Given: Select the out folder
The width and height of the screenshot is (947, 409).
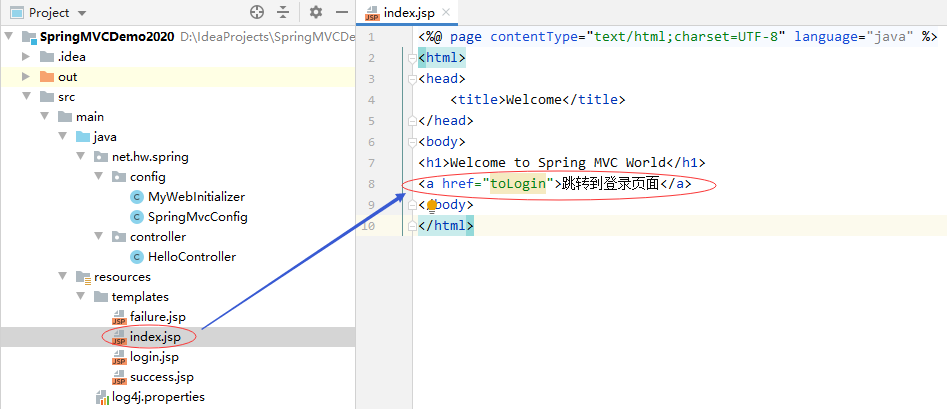Looking at the screenshot, I should (x=68, y=77).
